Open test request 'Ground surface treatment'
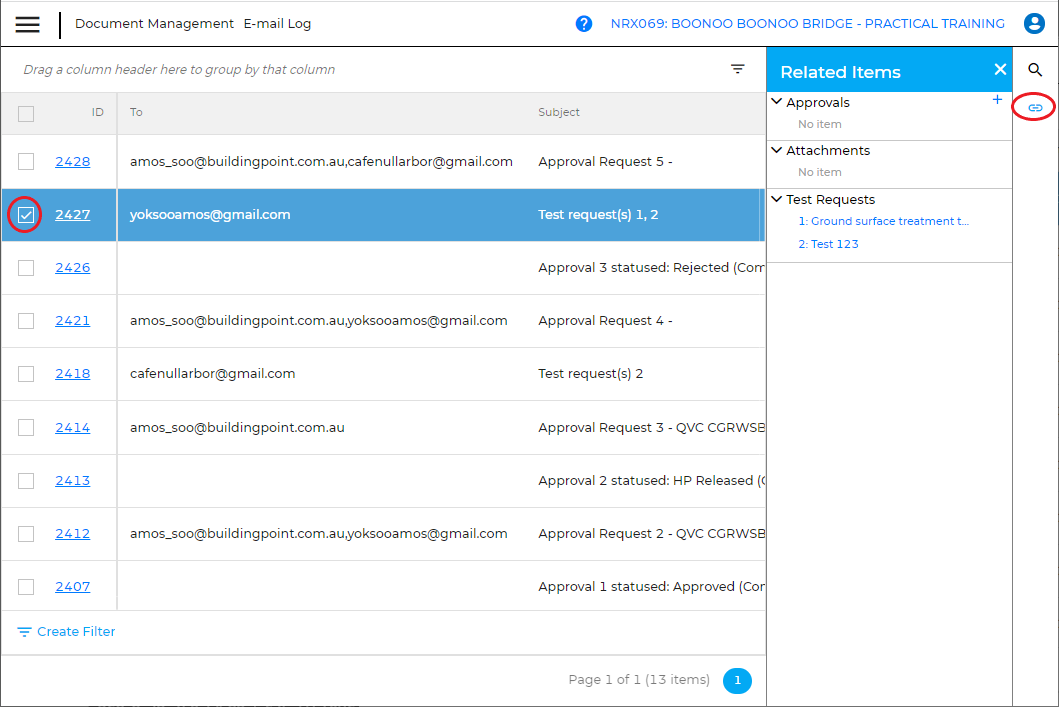This screenshot has height=707, width=1059. point(883,221)
